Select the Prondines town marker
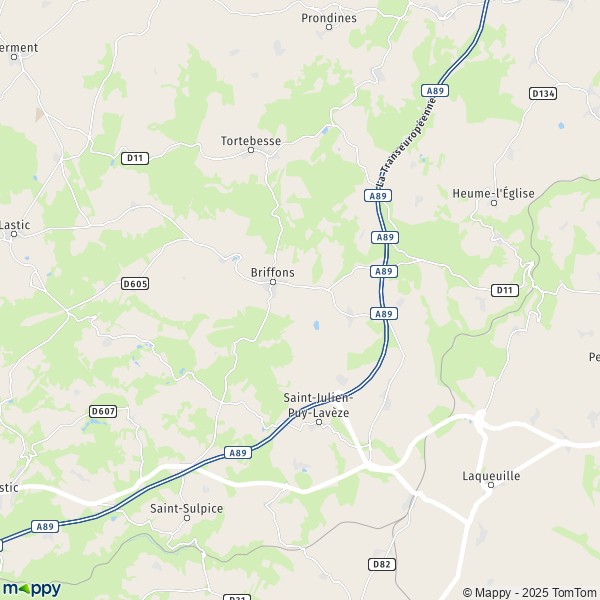 [x=329, y=27]
